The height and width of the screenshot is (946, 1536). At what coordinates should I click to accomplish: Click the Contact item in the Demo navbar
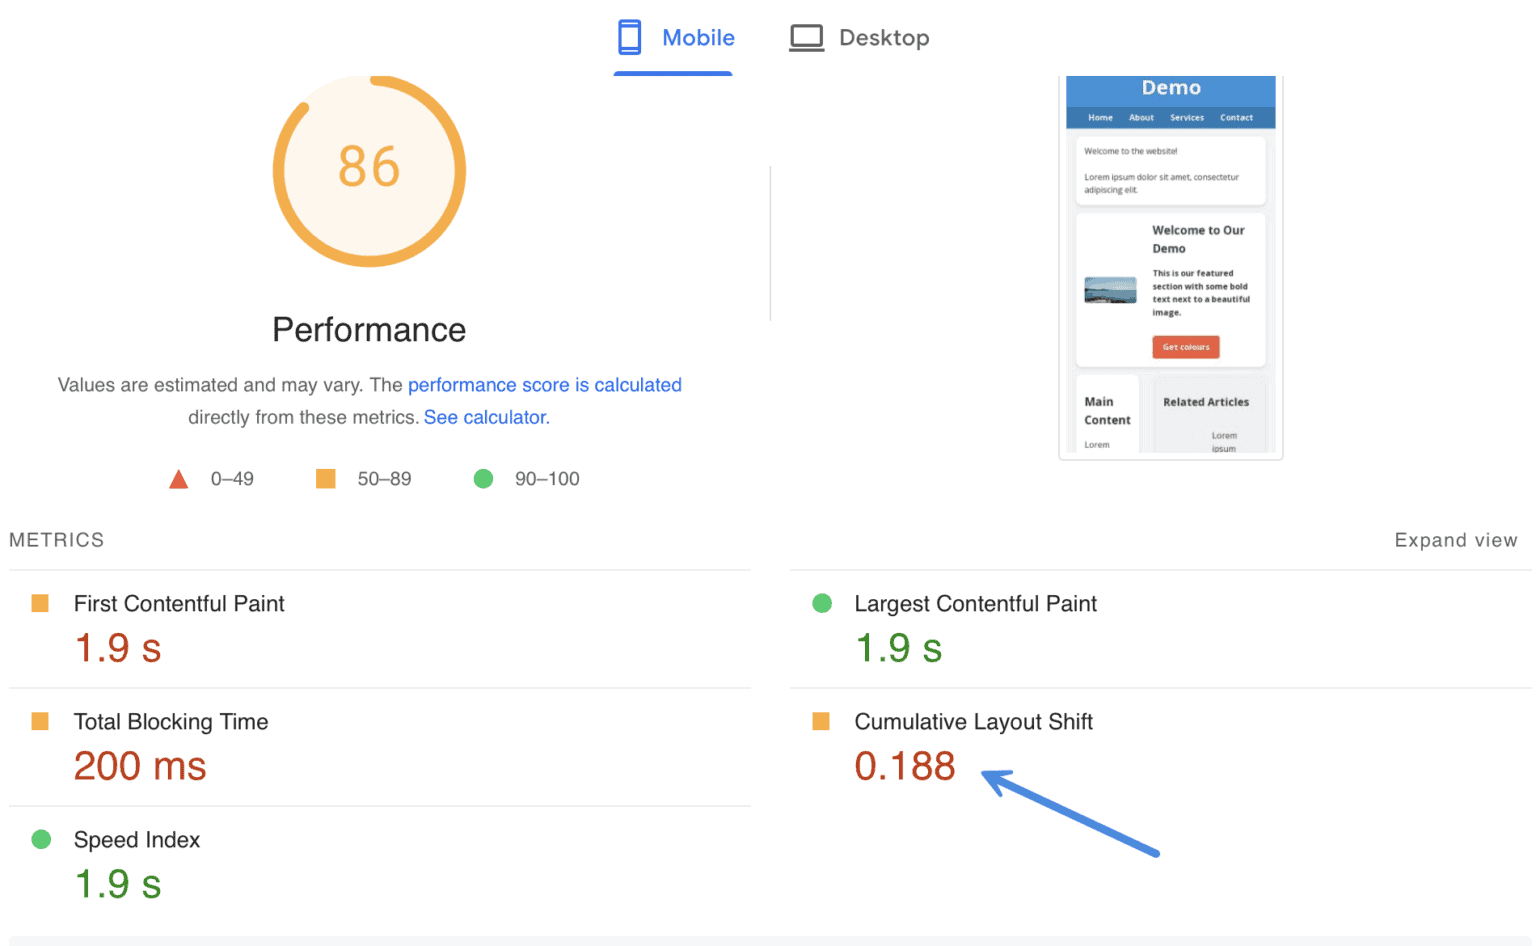click(1238, 117)
